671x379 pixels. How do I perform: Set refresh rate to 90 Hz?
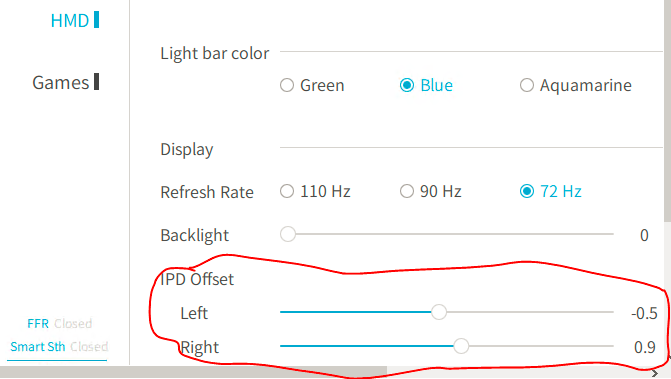coord(430,191)
